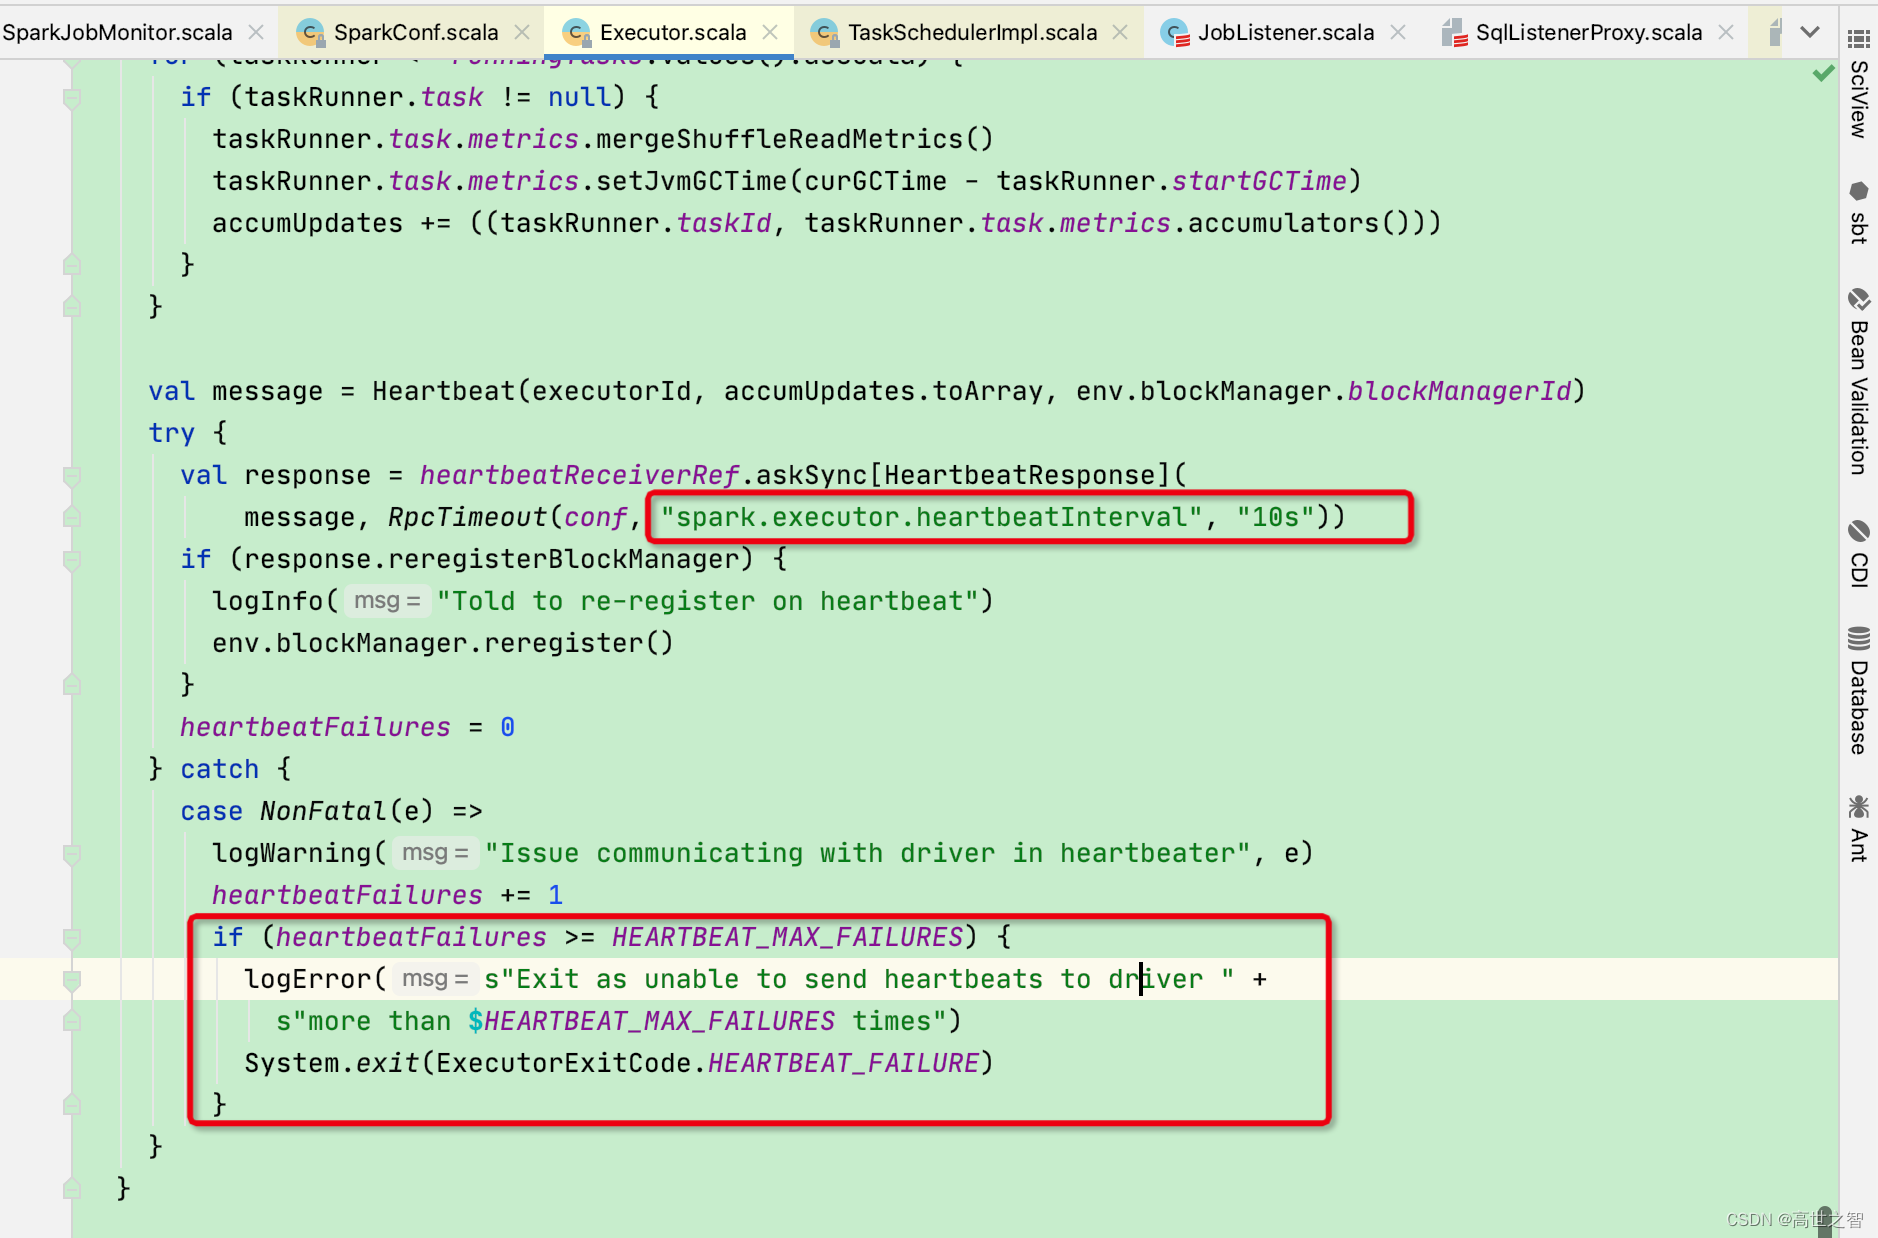Collapse the 'if (heartbeatFailures >= ...' block
The width and height of the screenshot is (1878, 1238).
pos(72,938)
